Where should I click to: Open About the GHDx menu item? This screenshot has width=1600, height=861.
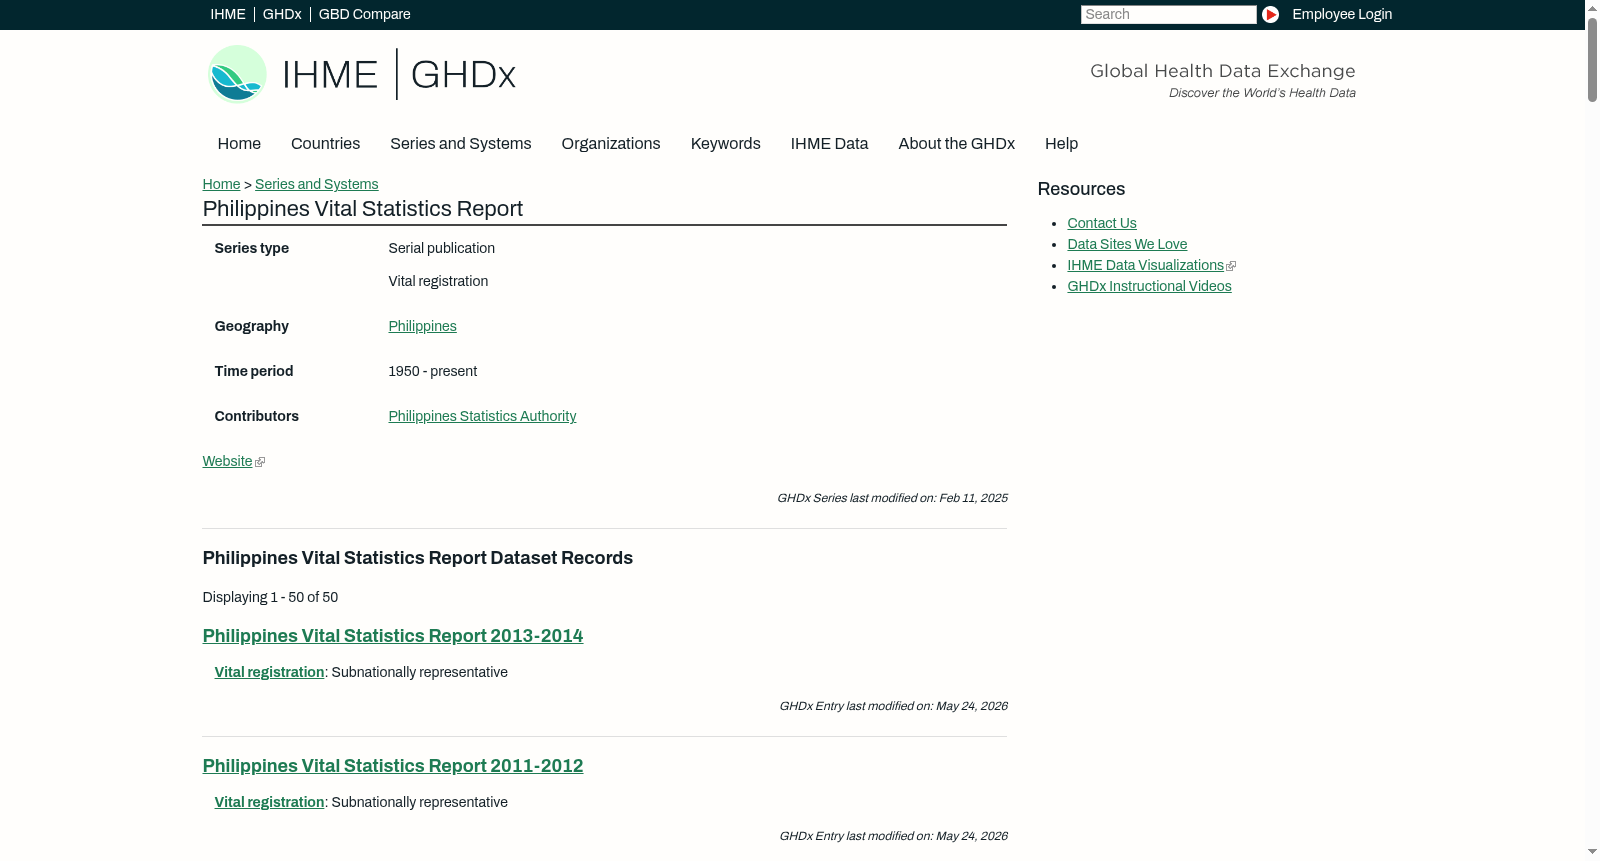(956, 144)
